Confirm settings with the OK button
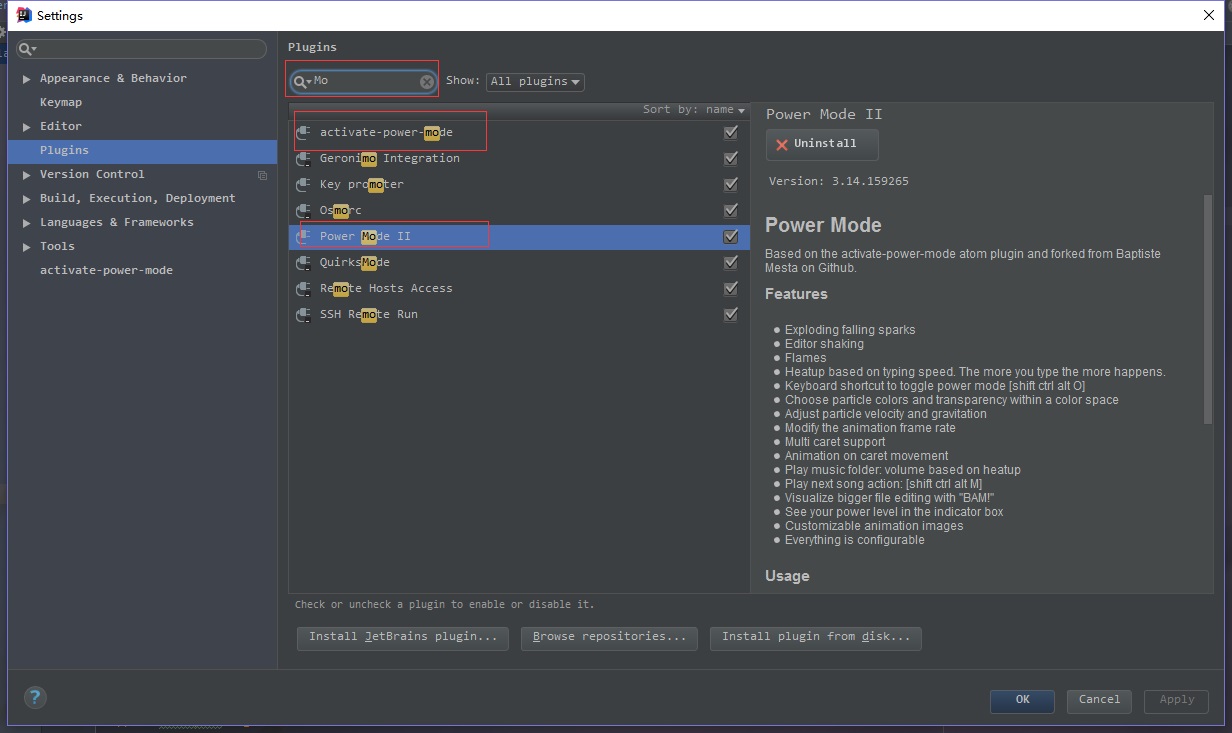1232x733 pixels. pos(1022,700)
